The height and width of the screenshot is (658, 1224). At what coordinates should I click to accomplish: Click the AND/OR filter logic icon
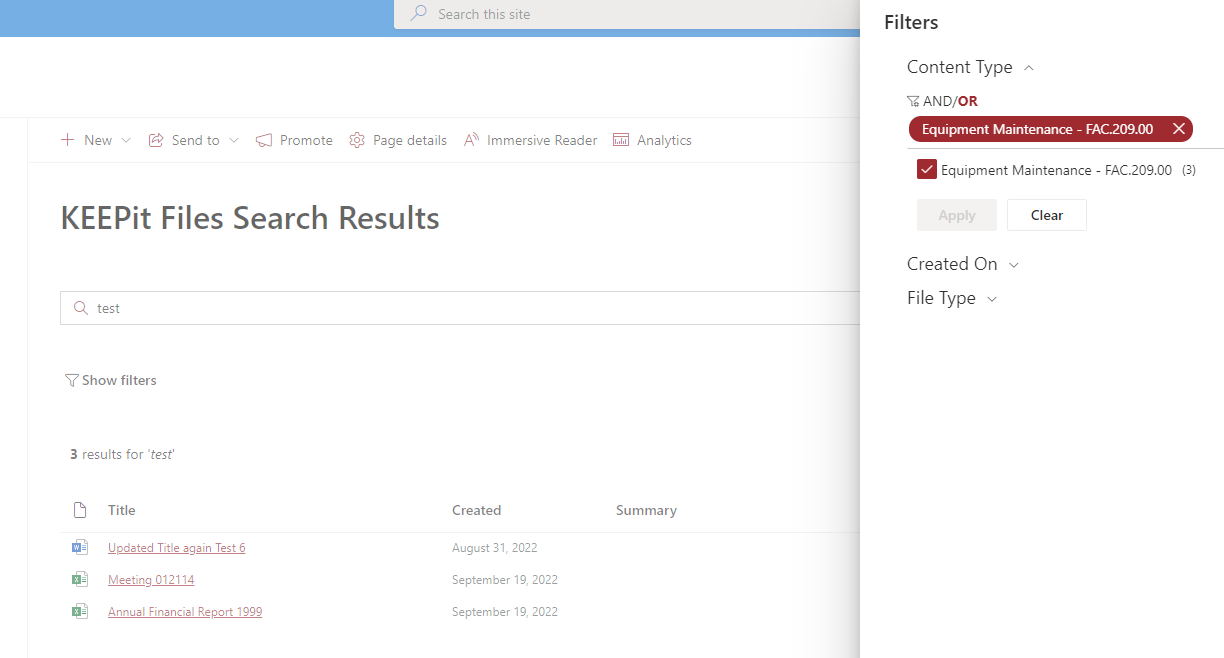[x=912, y=101]
